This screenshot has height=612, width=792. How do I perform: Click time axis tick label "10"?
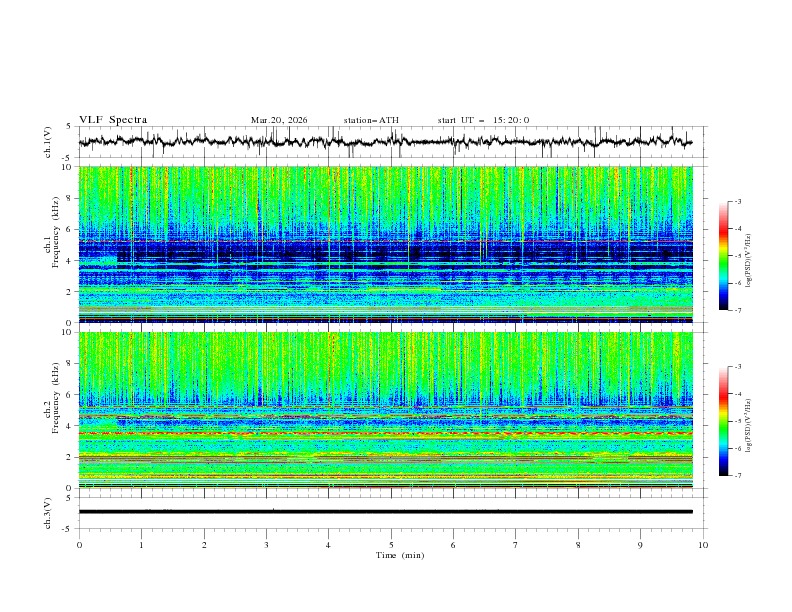coord(703,545)
